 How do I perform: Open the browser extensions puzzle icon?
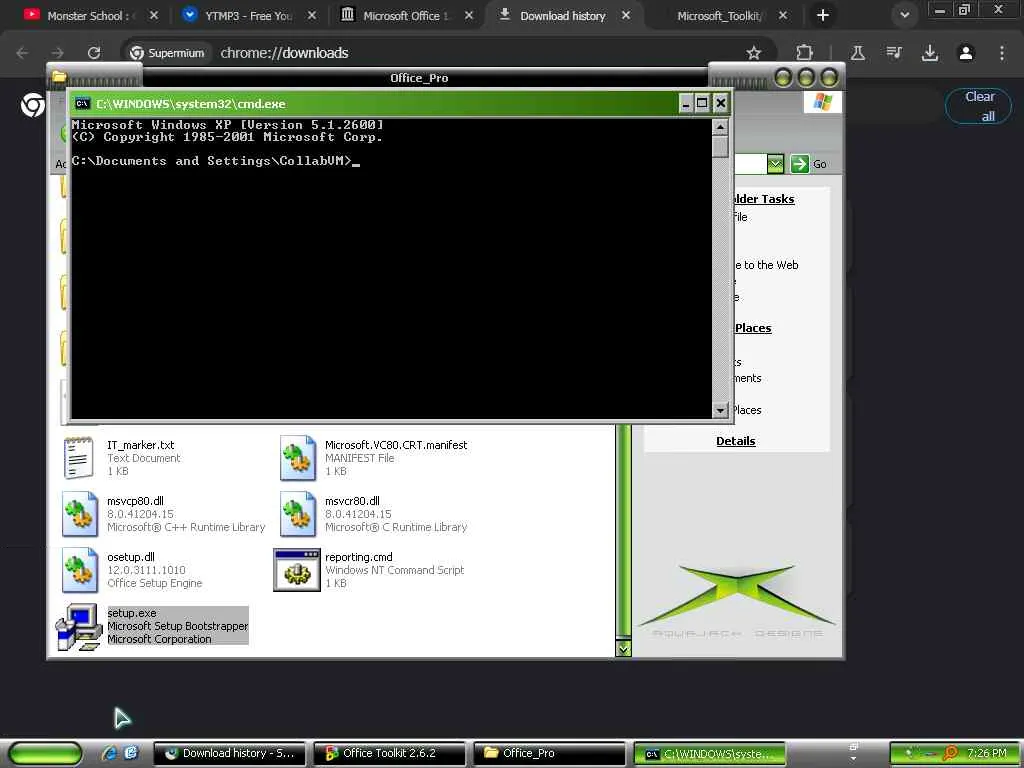pos(805,53)
